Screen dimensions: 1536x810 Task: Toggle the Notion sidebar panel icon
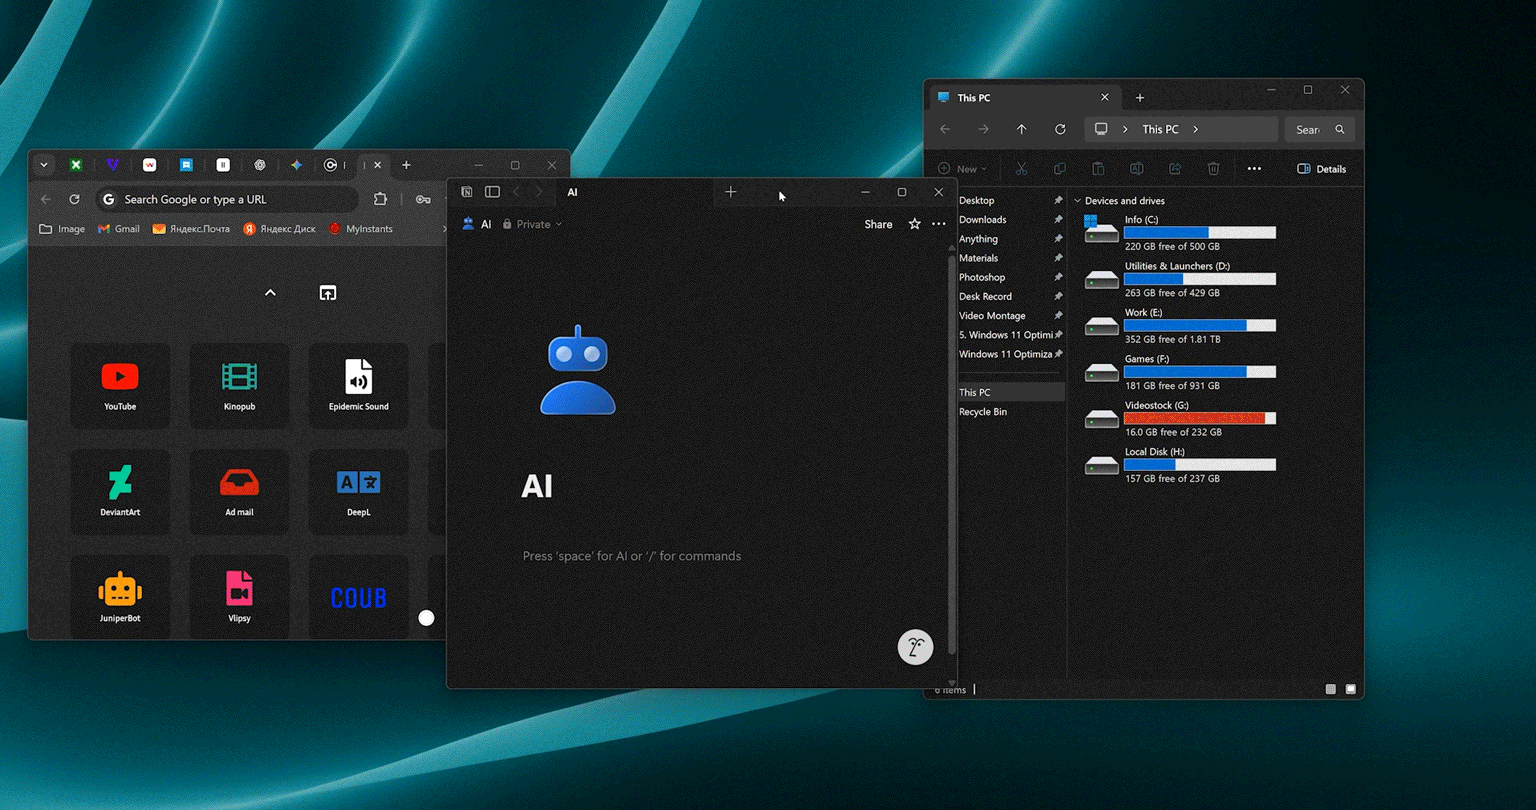point(492,192)
